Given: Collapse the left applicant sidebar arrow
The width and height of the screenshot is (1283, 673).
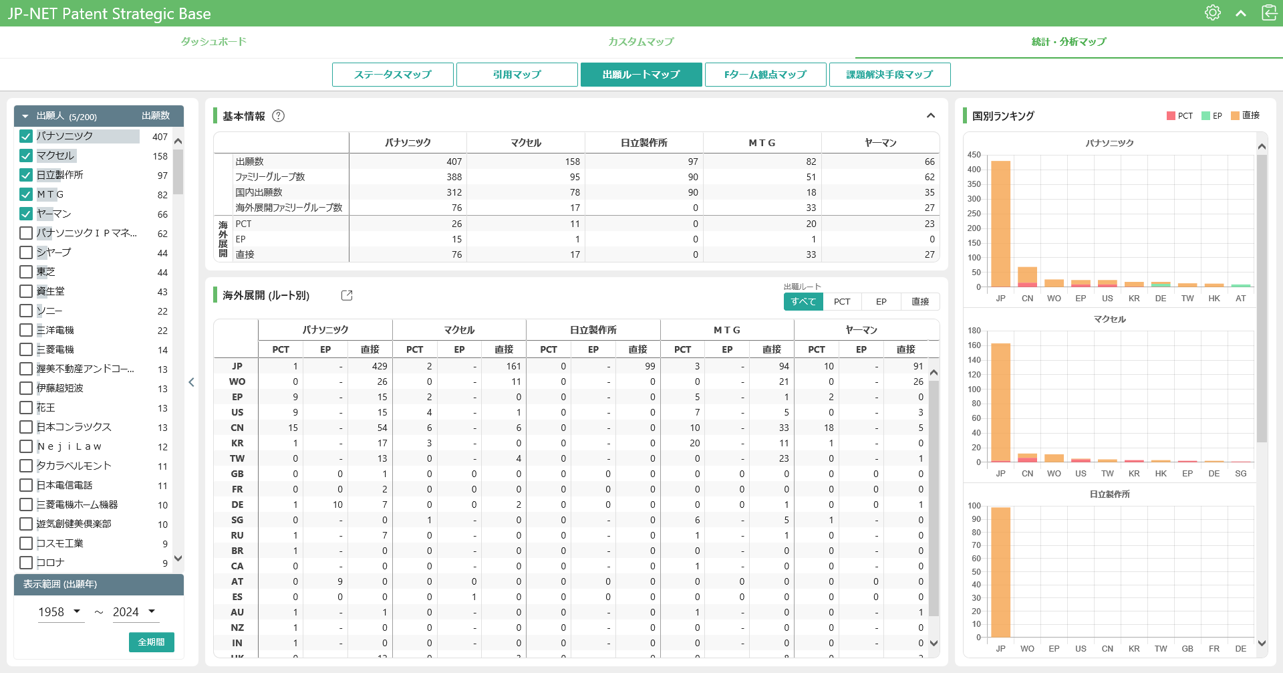Looking at the screenshot, I should click(x=191, y=382).
